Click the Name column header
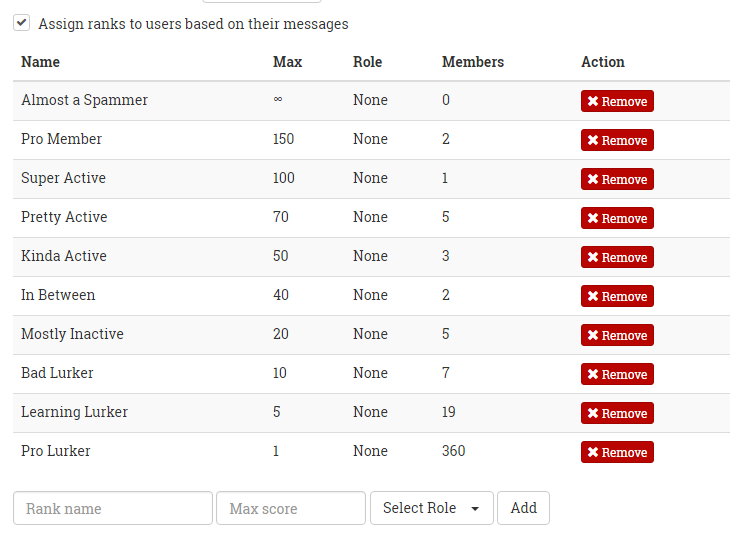 tap(40, 62)
